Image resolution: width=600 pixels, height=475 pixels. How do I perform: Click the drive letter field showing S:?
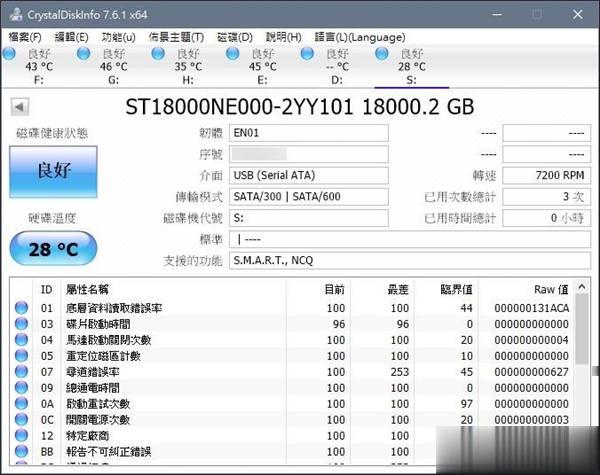click(308, 218)
